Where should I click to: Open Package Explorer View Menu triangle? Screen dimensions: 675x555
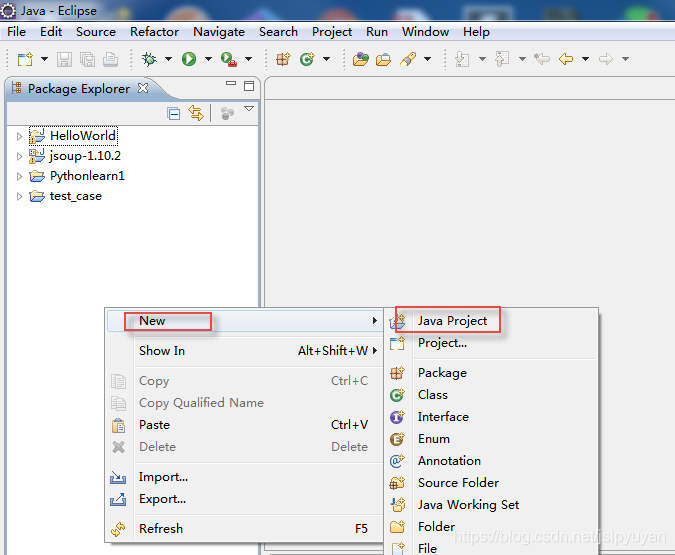[249, 109]
